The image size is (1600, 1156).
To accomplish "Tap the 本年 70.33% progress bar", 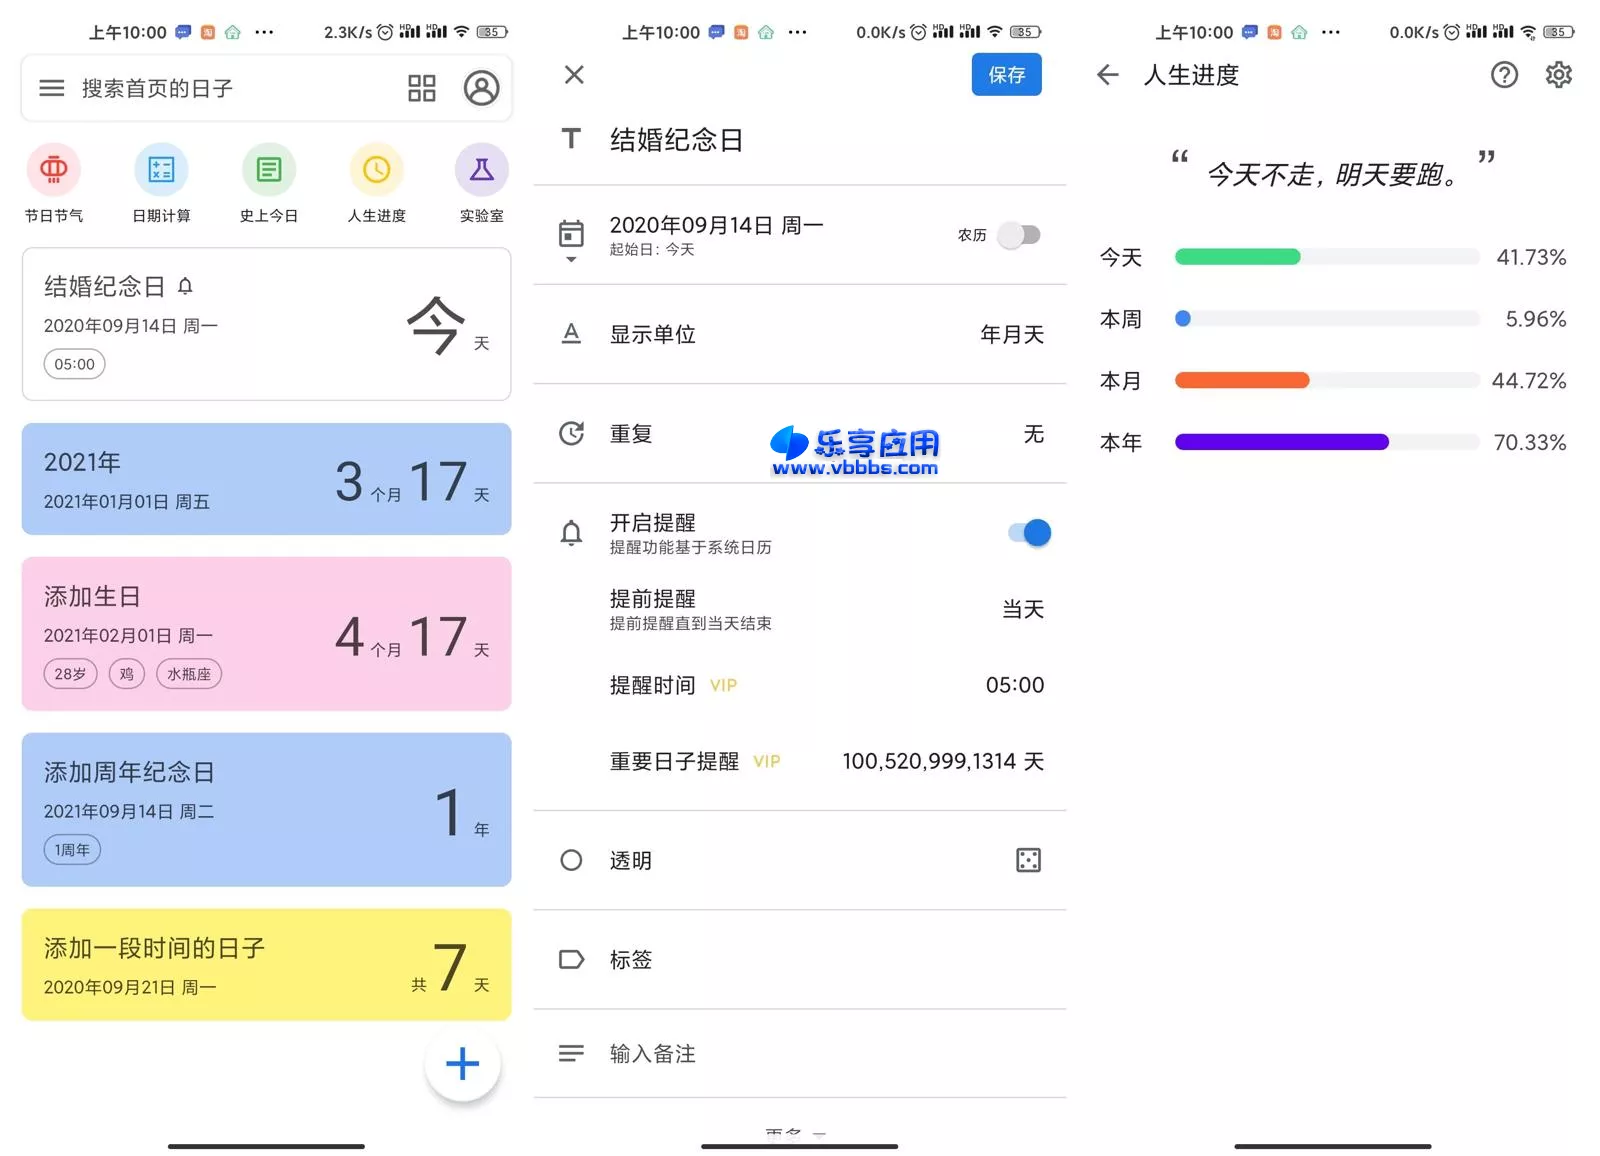I will tap(1326, 441).
